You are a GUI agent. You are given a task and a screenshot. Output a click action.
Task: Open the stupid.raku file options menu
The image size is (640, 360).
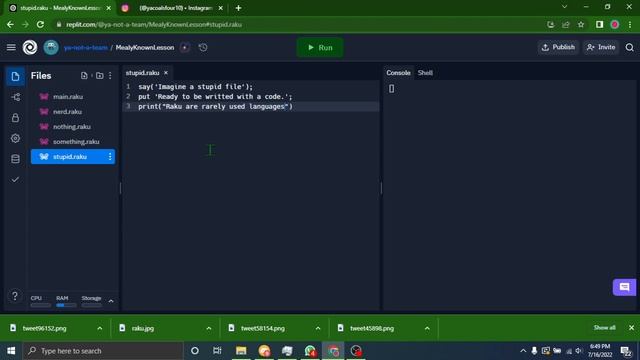pos(110,157)
